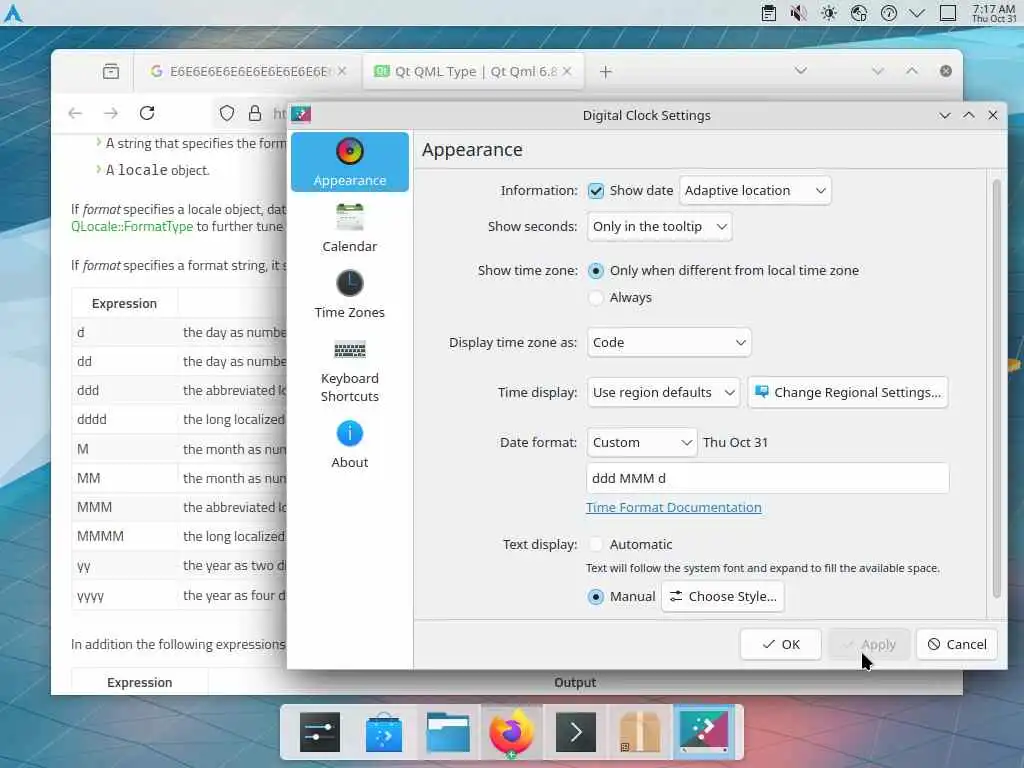Image resolution: width=1024 pixels, height=768 pixels.
Task: Click the 'dddd' expression table cell
Action: coord(125,419)
